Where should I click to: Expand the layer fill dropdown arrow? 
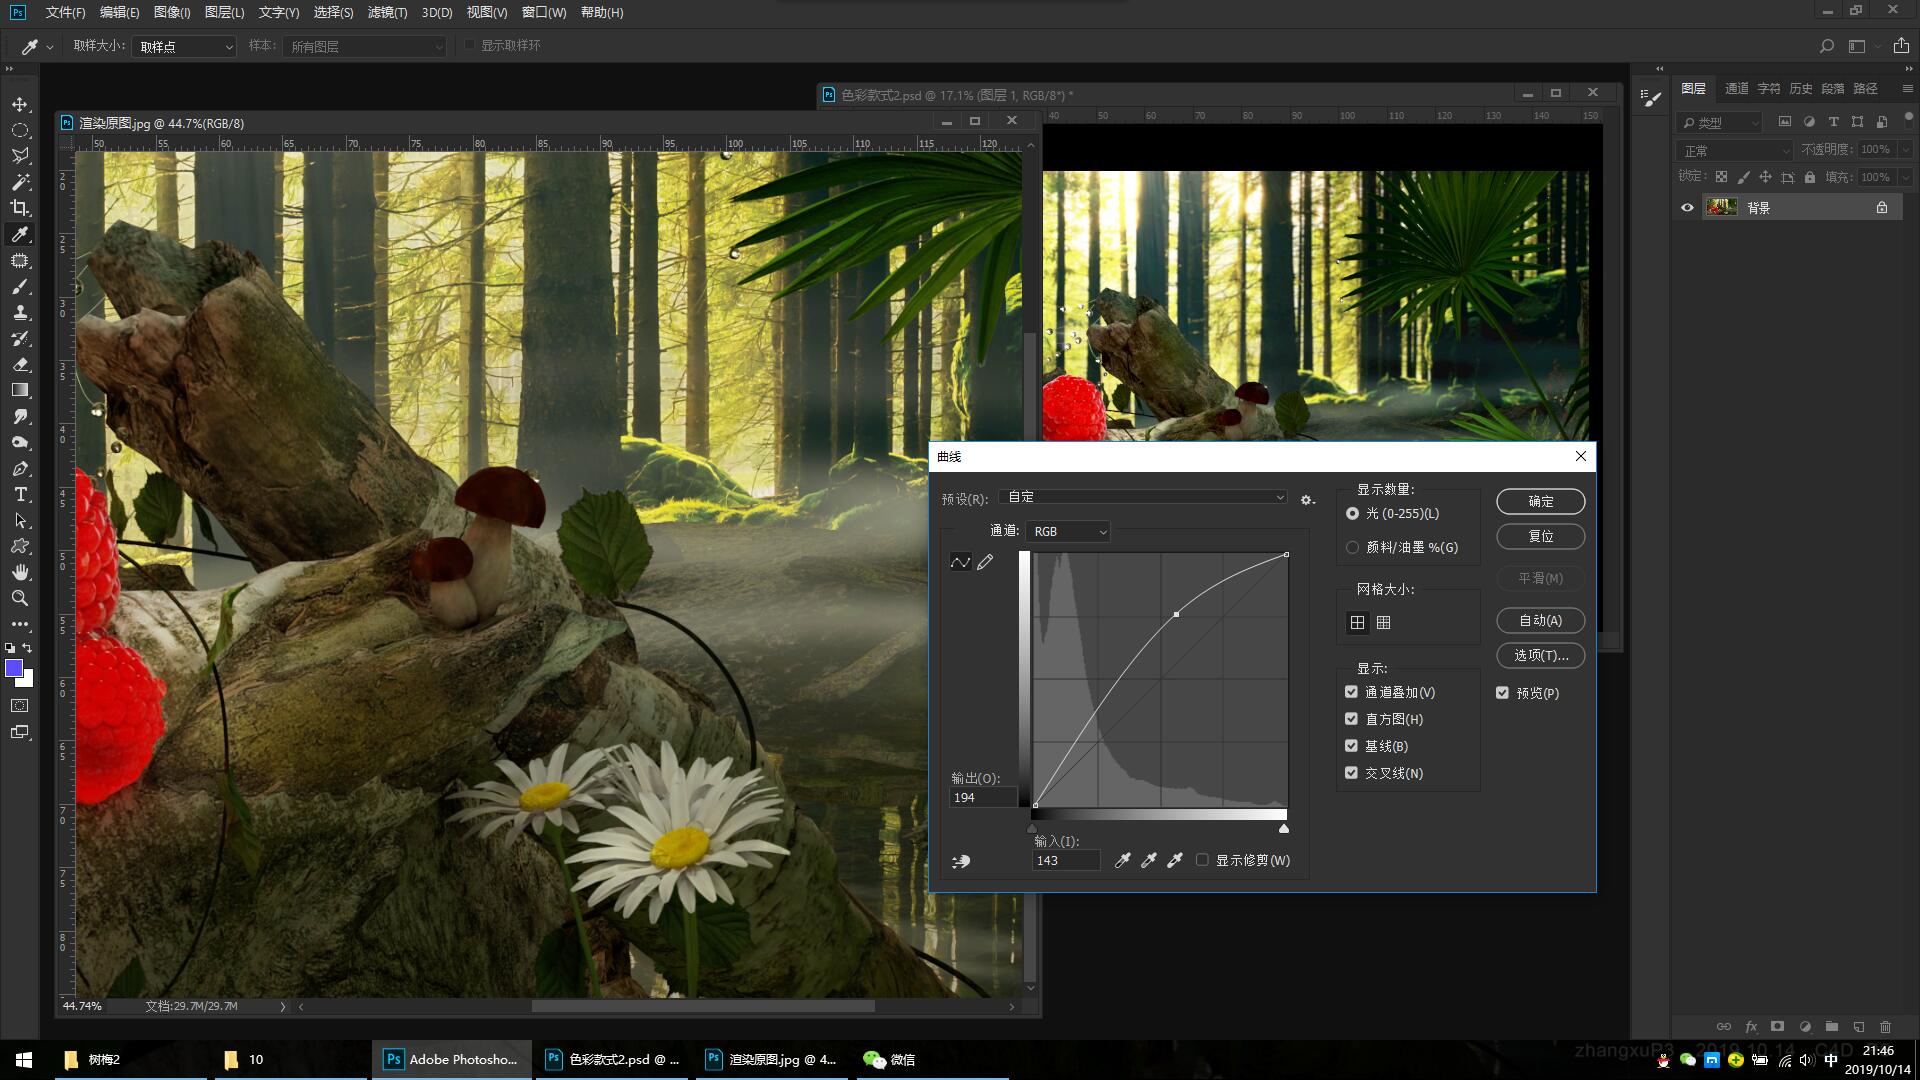point(1905,177)
